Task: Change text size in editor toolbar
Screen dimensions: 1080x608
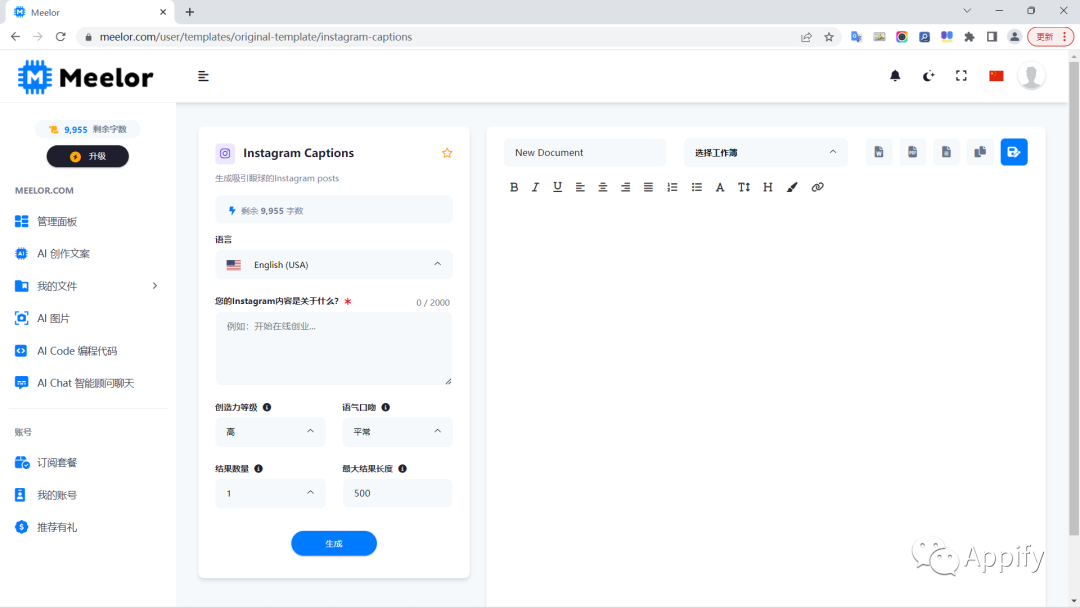Action: (x=744, y=187)
